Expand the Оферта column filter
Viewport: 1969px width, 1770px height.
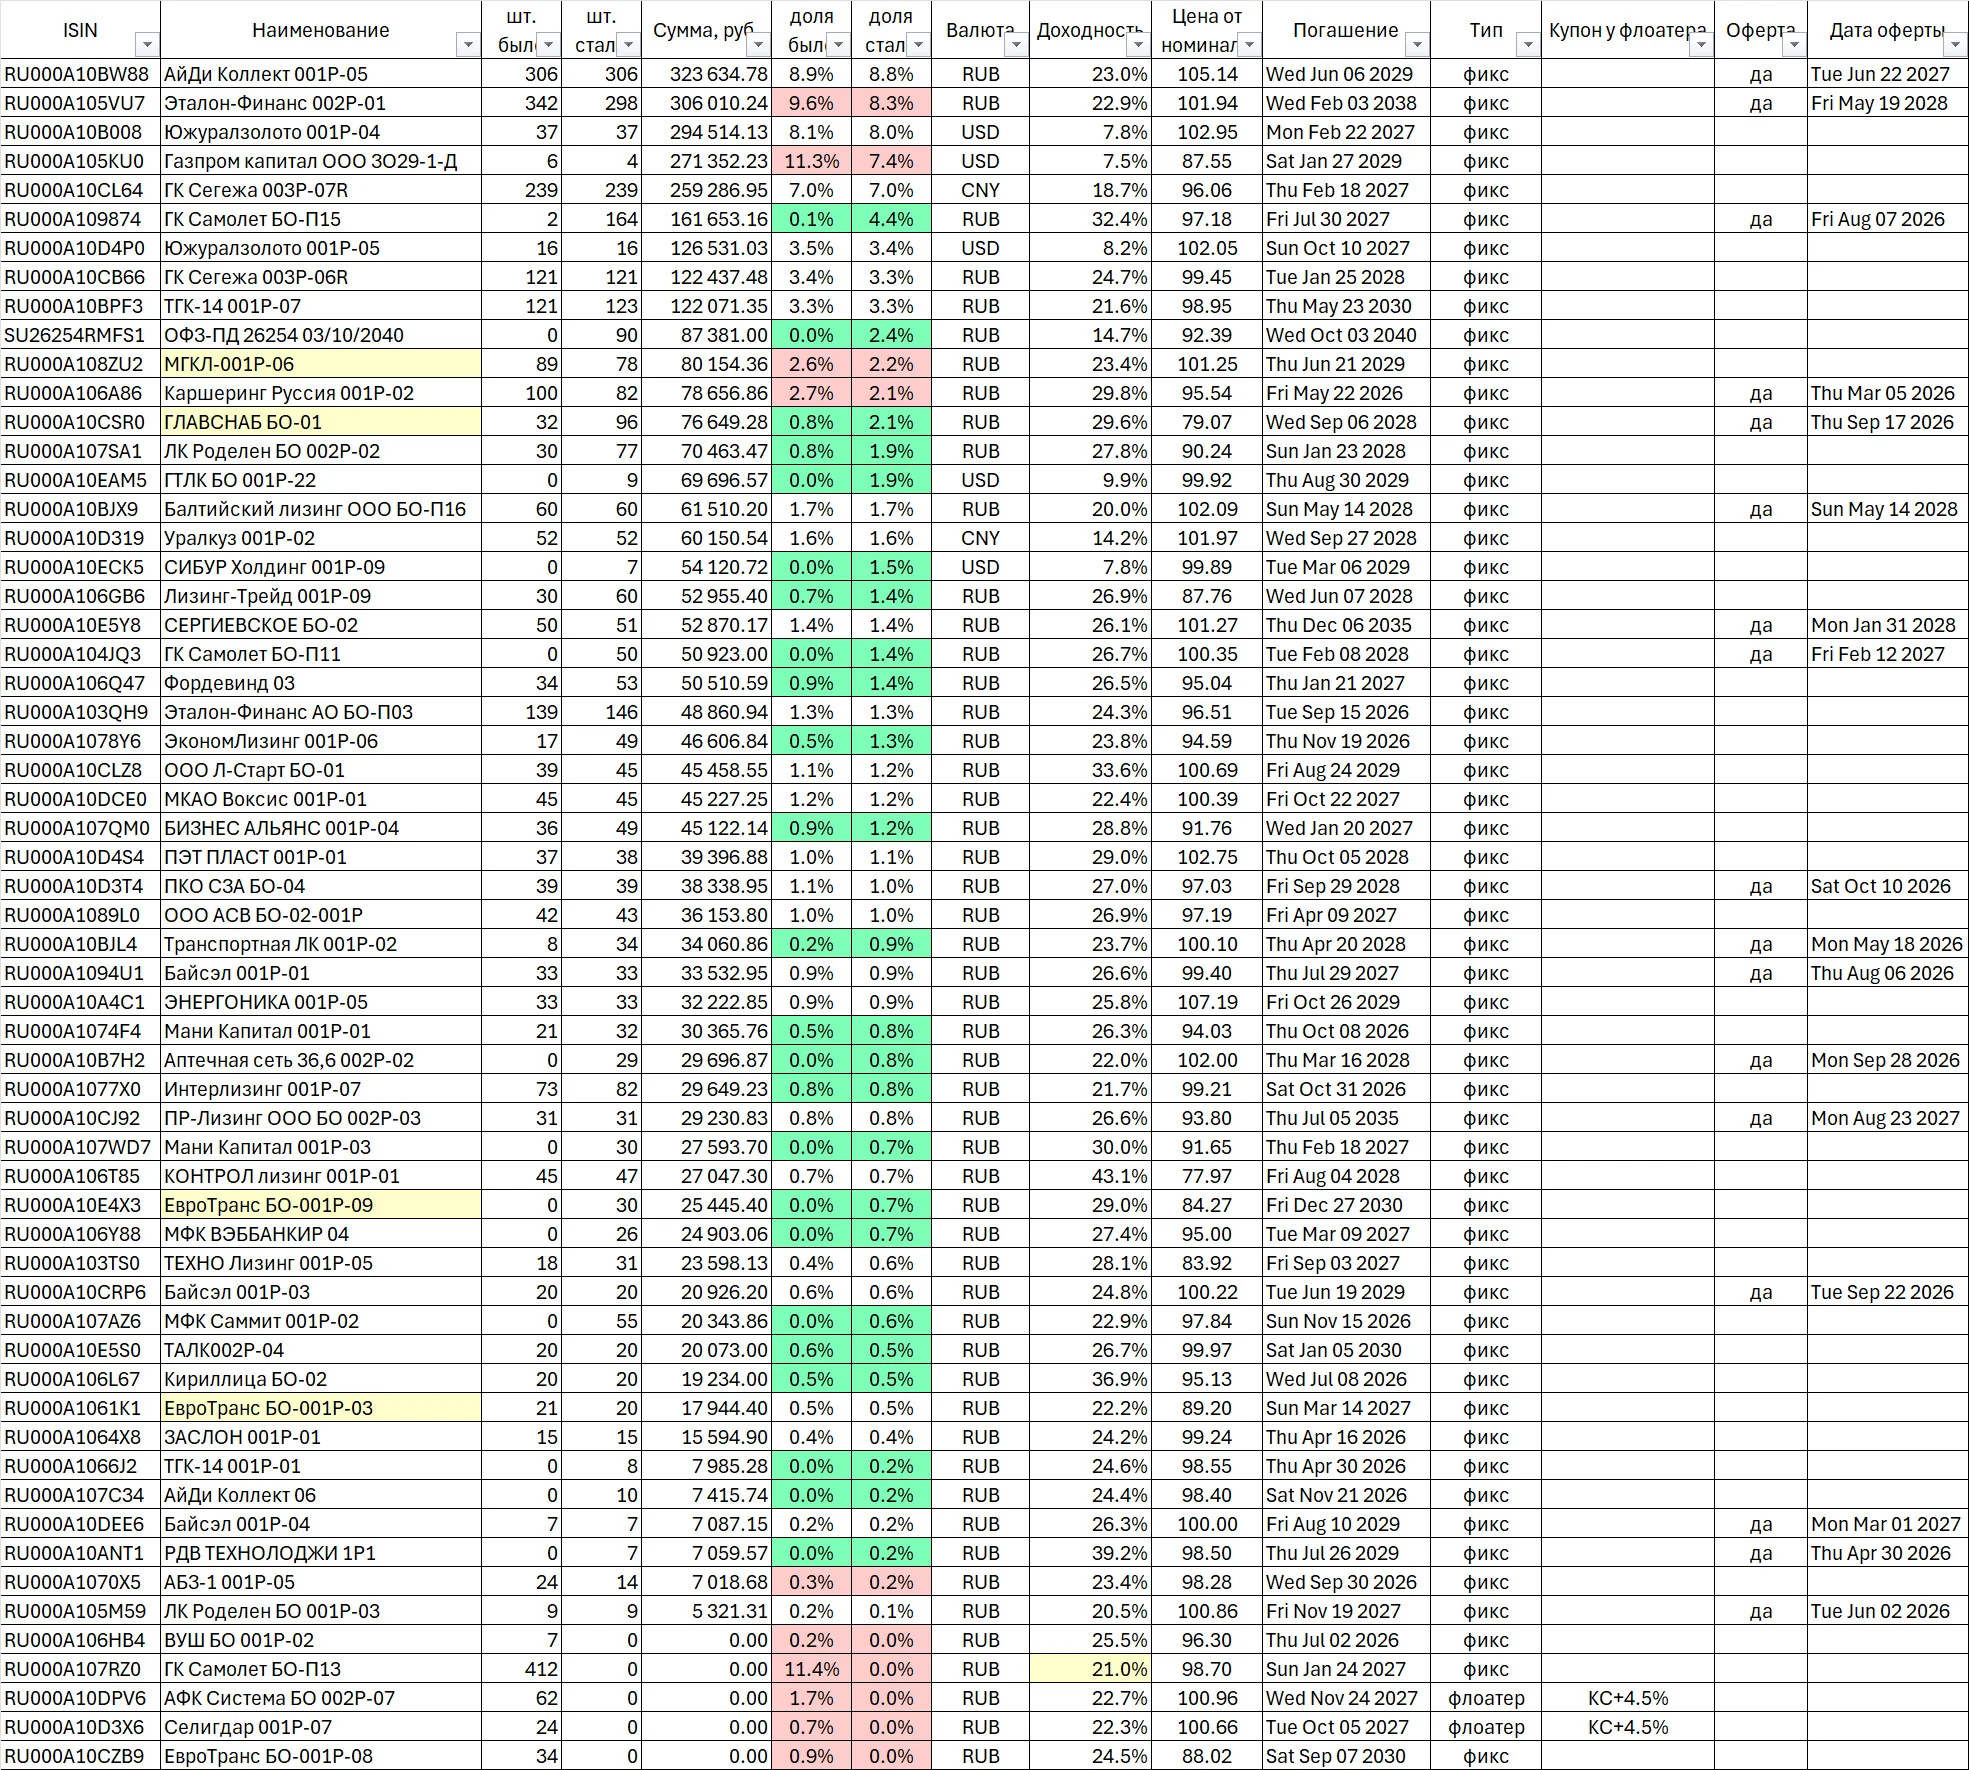pos(1793,45)
